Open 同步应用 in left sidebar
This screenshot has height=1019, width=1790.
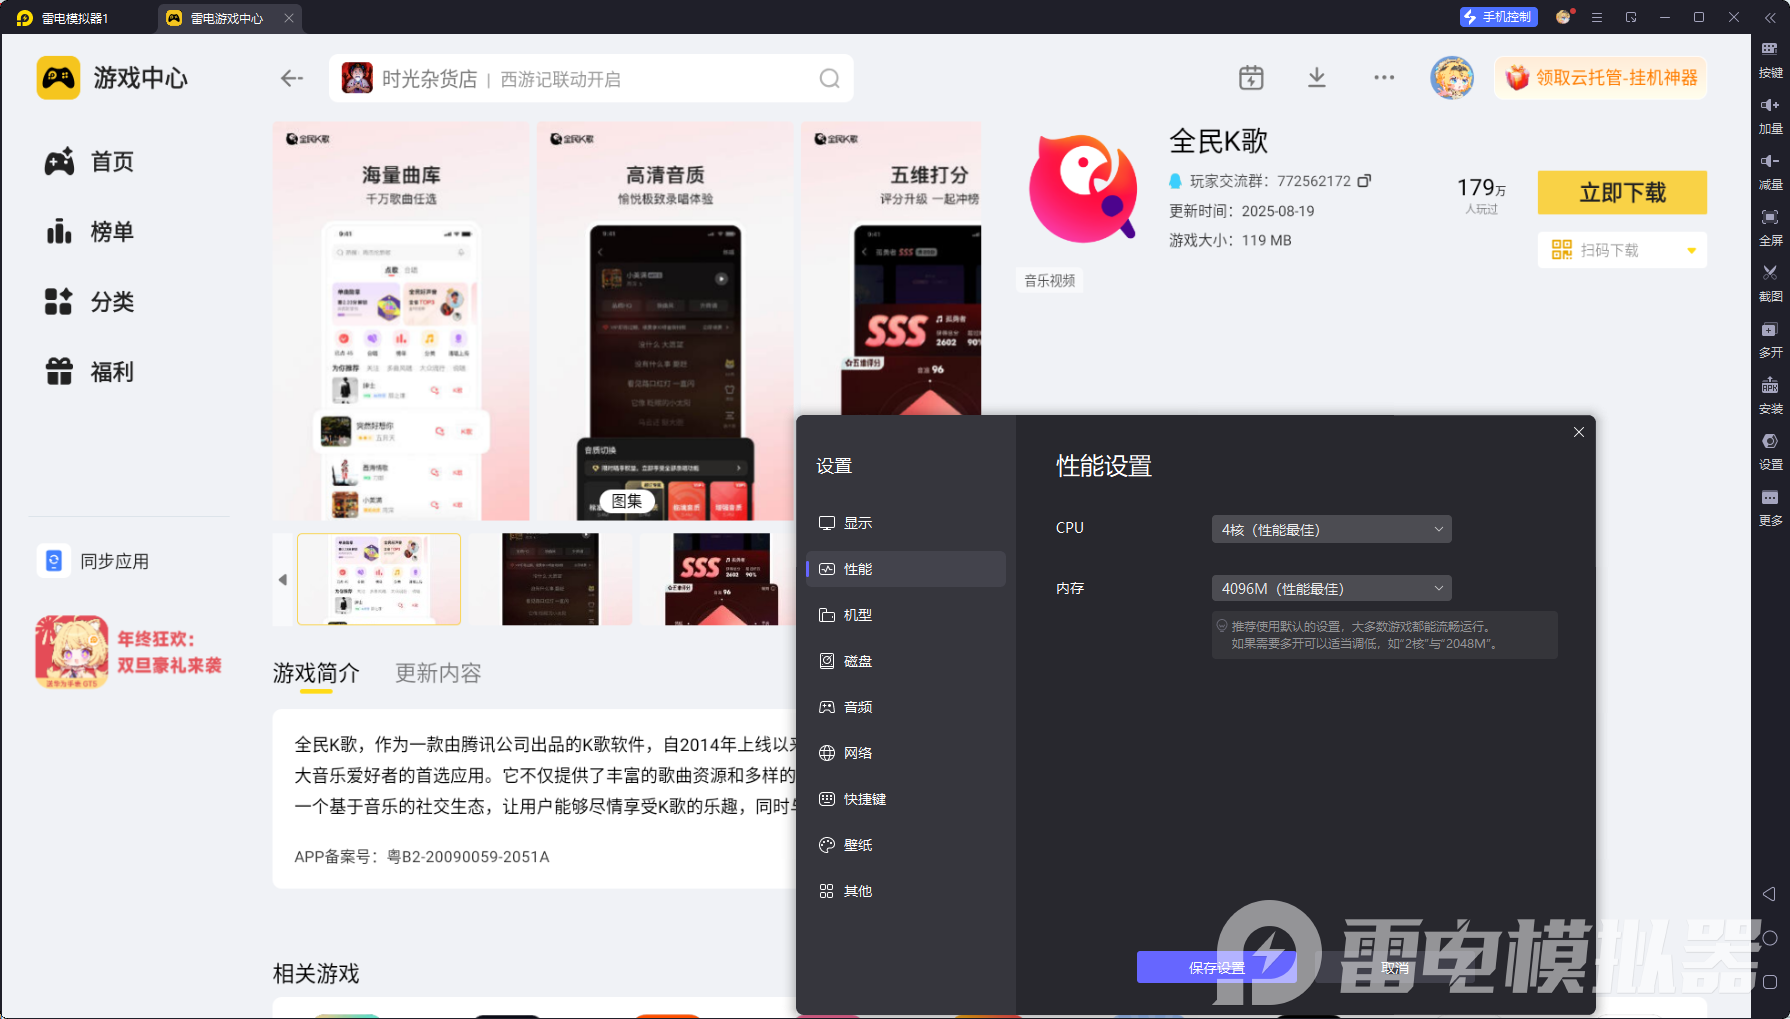[93, 561]
